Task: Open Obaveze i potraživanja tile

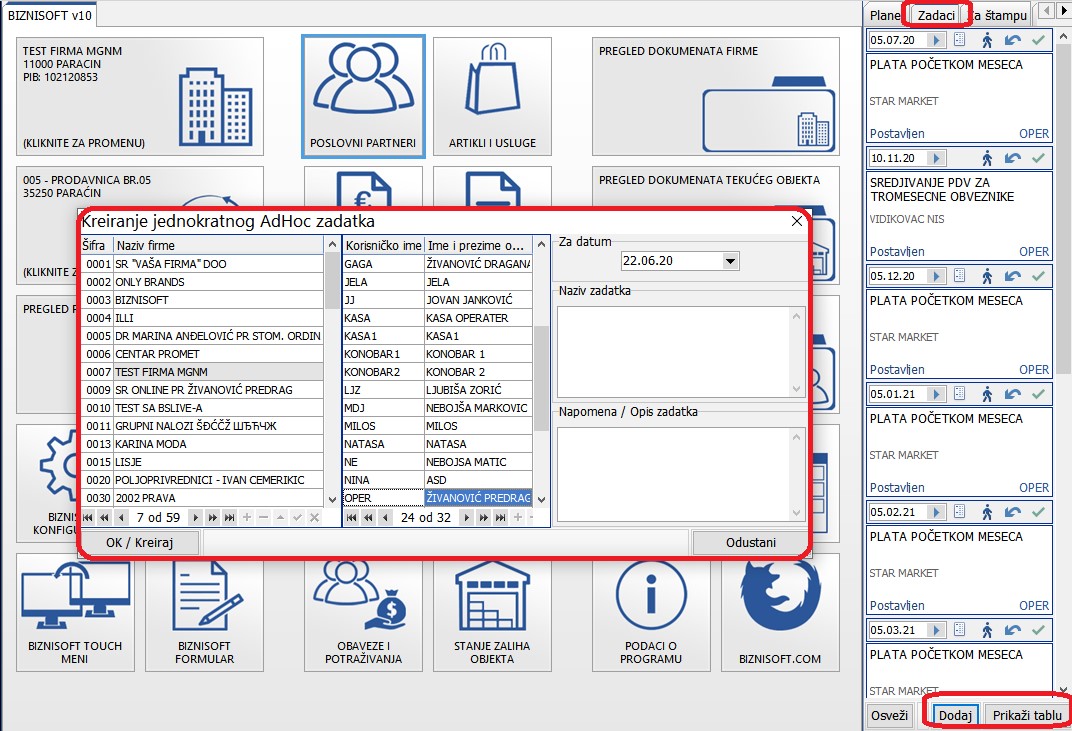Action: click(x=363, y=612)
